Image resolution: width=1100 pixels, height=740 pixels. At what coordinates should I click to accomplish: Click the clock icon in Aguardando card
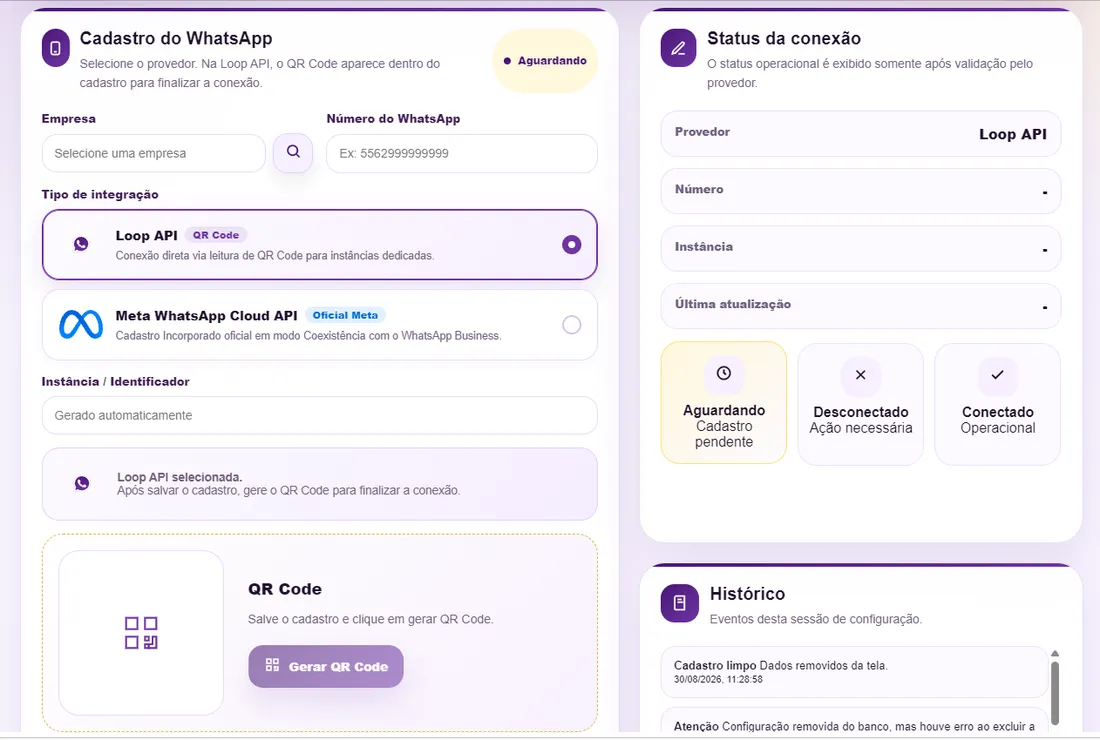pos(724,373)
